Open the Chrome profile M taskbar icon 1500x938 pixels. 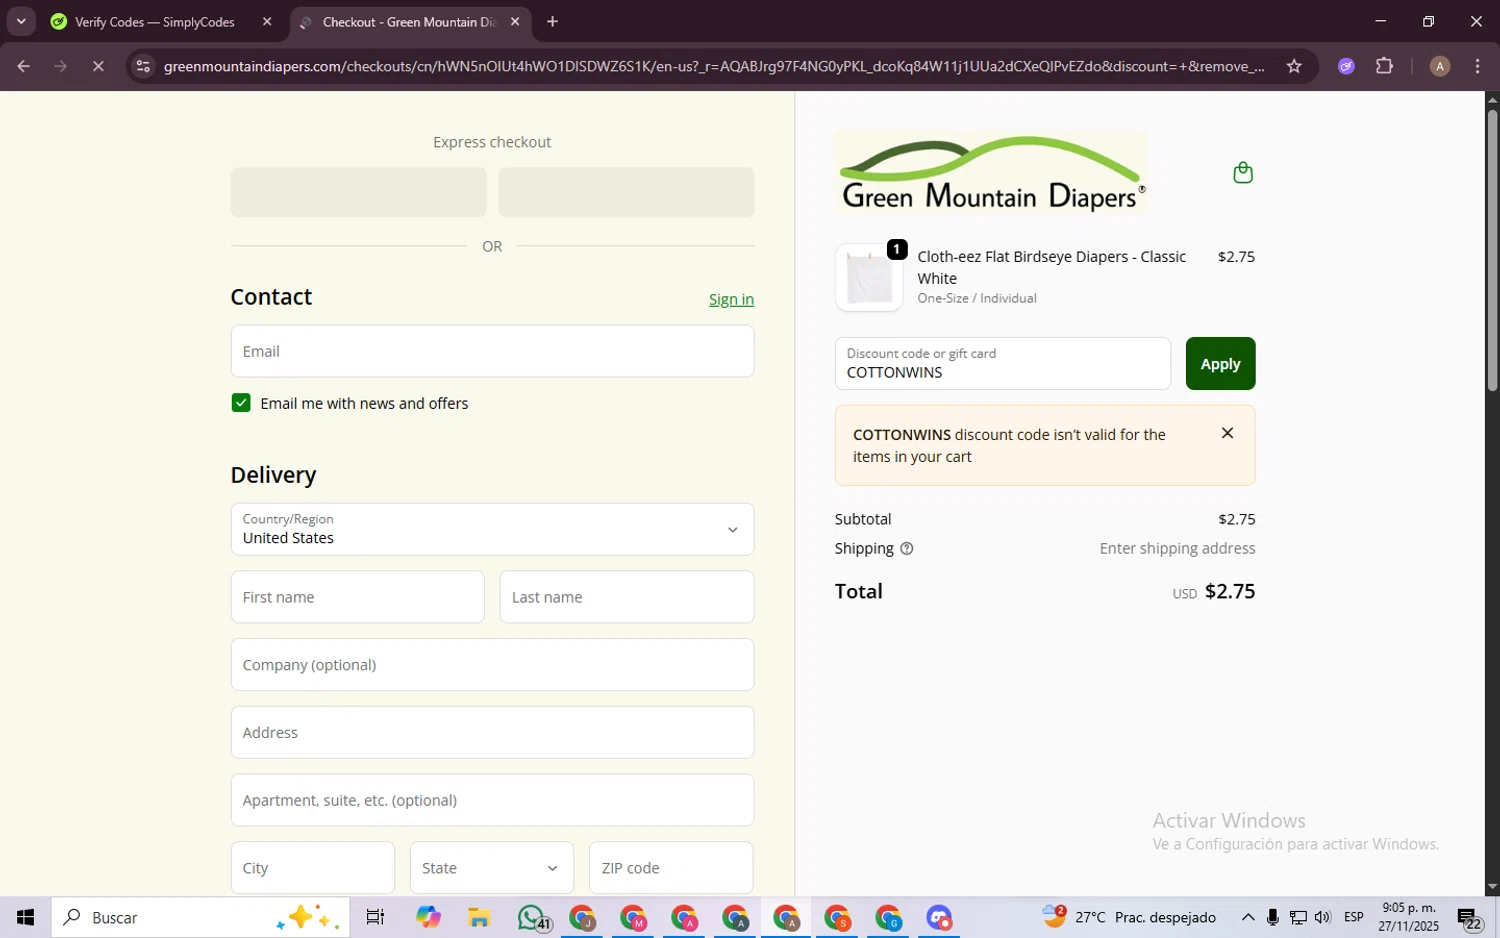(634, 917)
